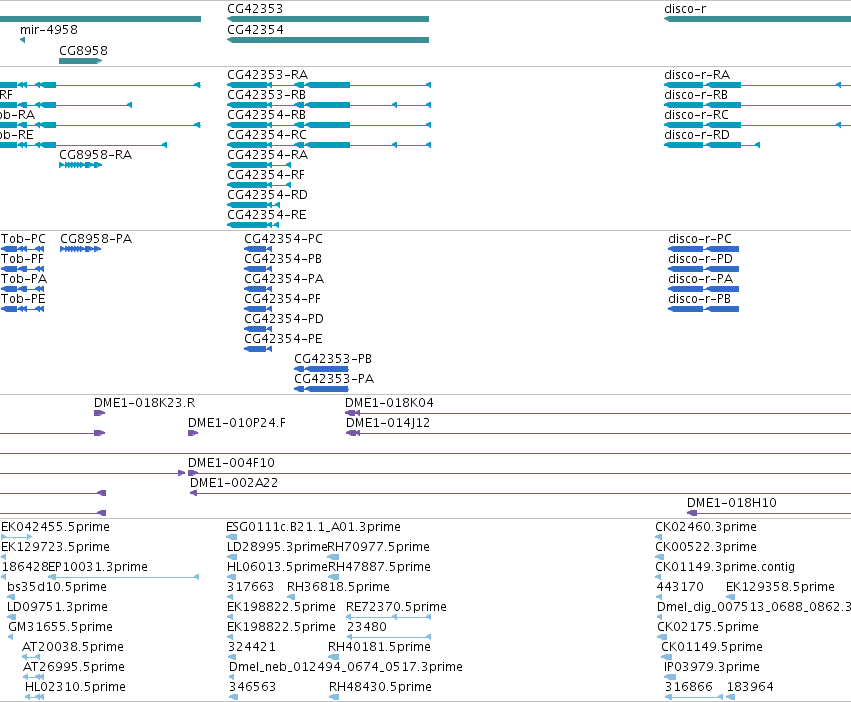Select protein Tob-PA

pos(24,279)
